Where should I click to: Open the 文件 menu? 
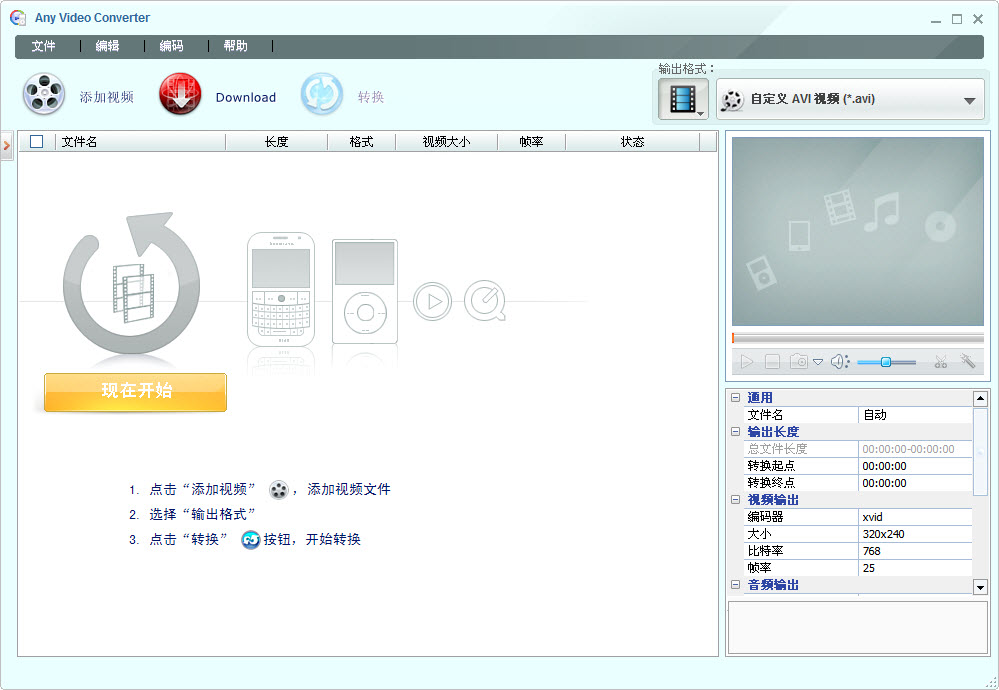[x=43, y=46]
